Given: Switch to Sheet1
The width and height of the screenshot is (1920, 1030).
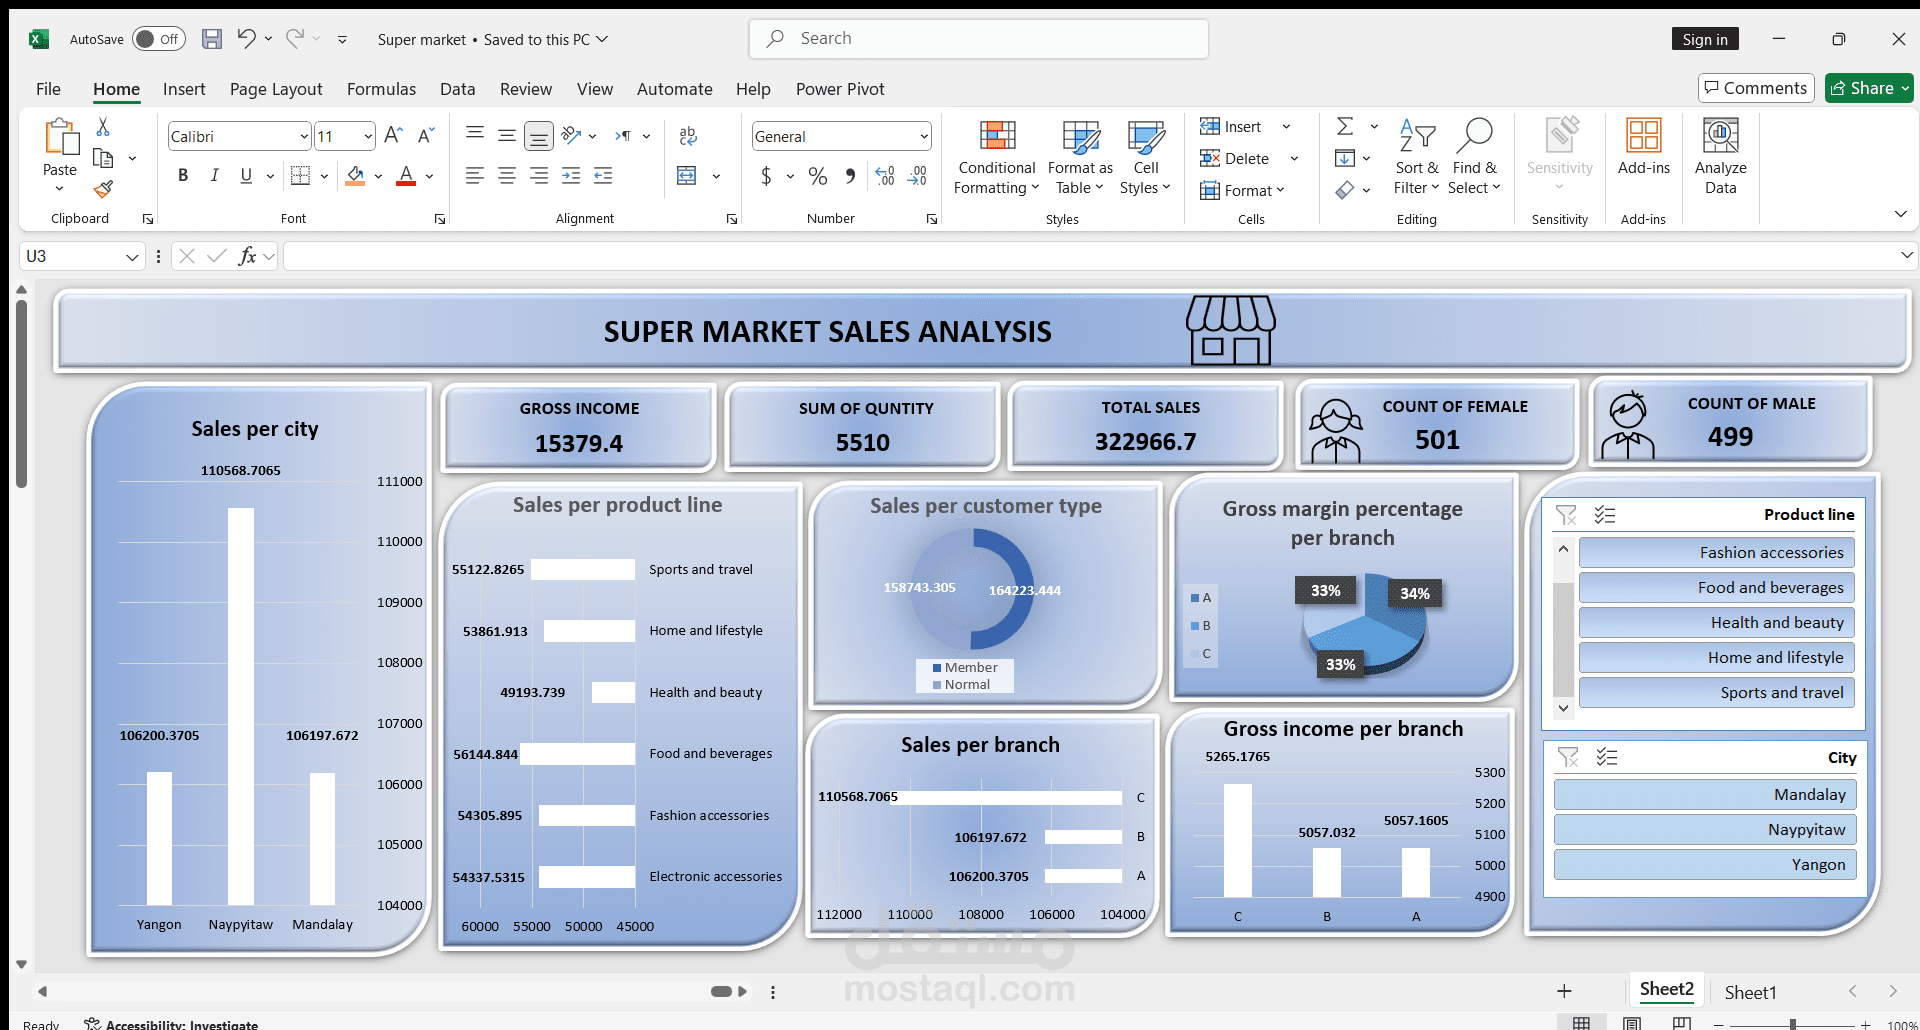Looking at the screenshot, I should click(x=1750, y=992).
